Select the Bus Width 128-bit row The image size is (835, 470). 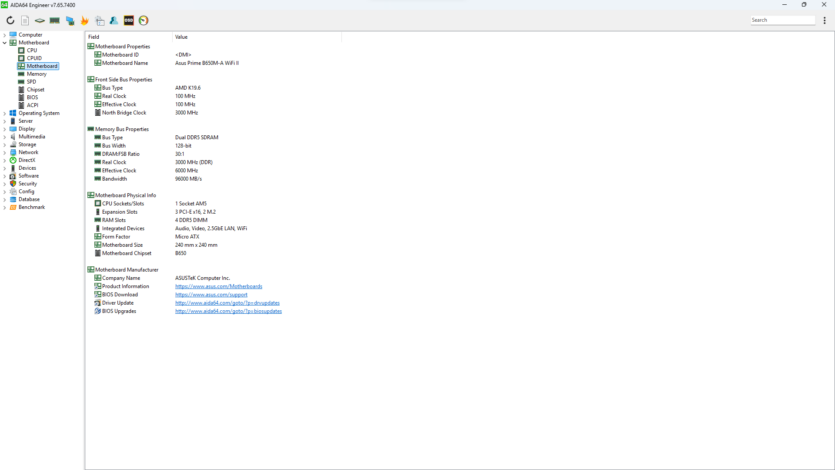click(143, 146)
